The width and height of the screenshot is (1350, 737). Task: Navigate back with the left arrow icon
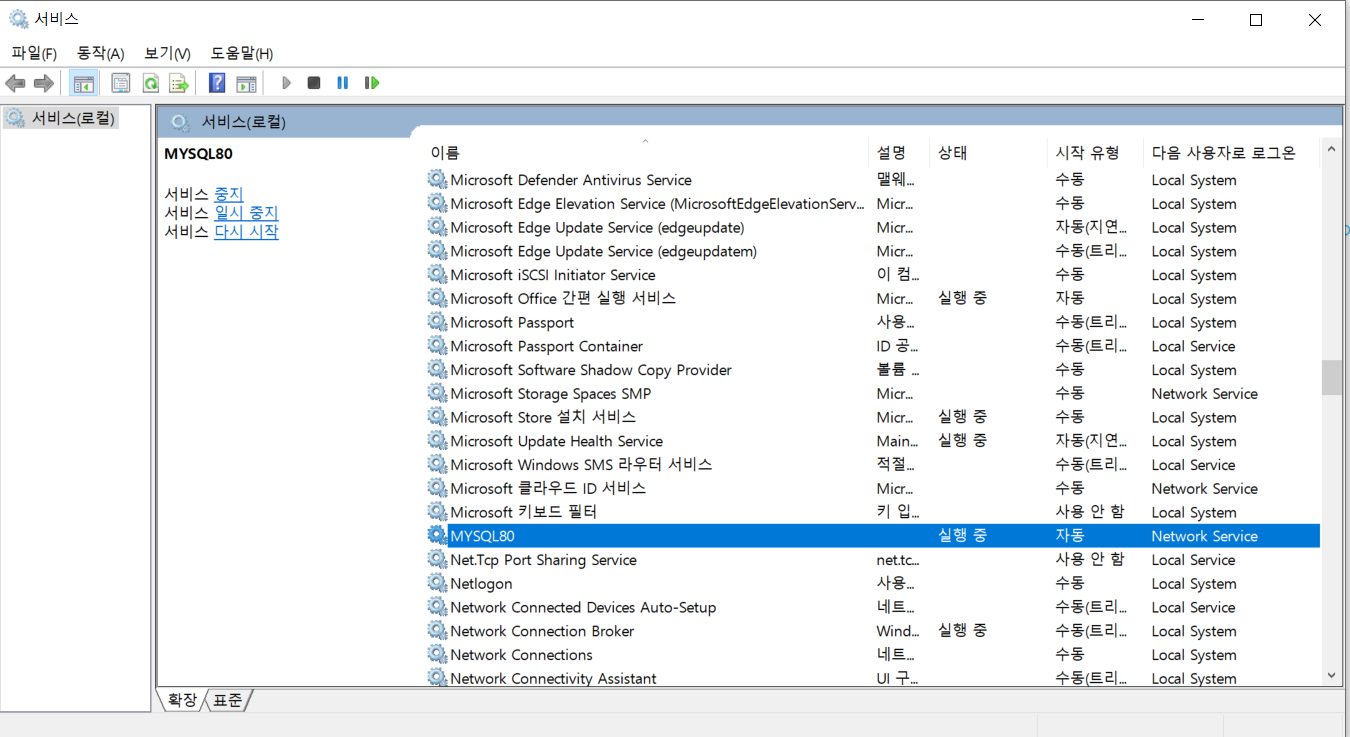click(15, 82)
